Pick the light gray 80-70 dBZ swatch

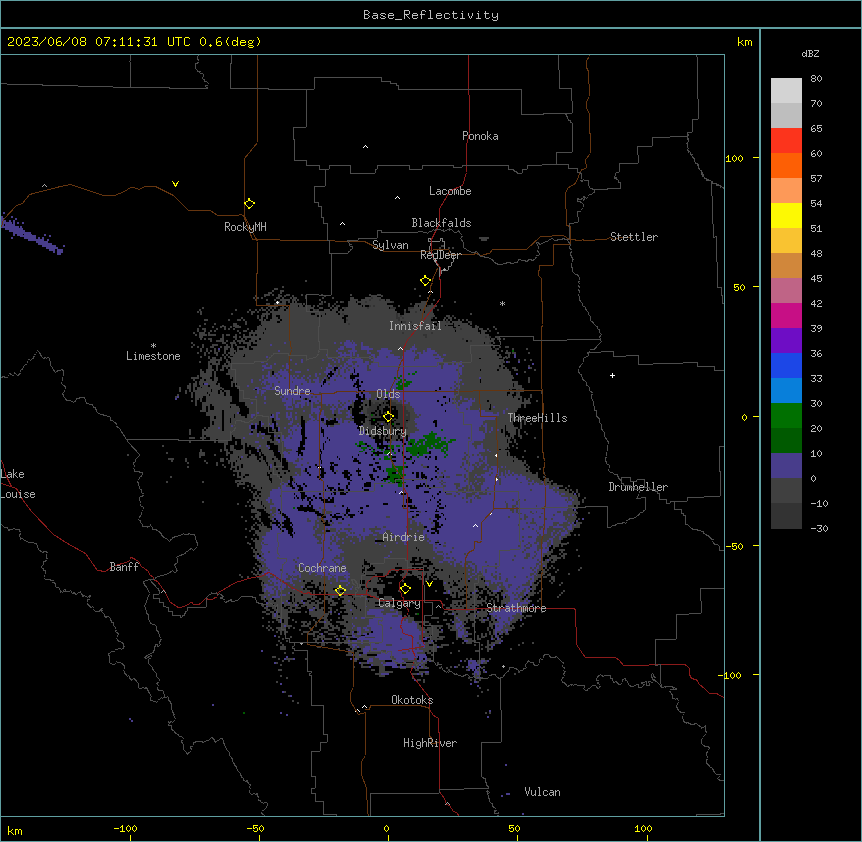(786, 91)
